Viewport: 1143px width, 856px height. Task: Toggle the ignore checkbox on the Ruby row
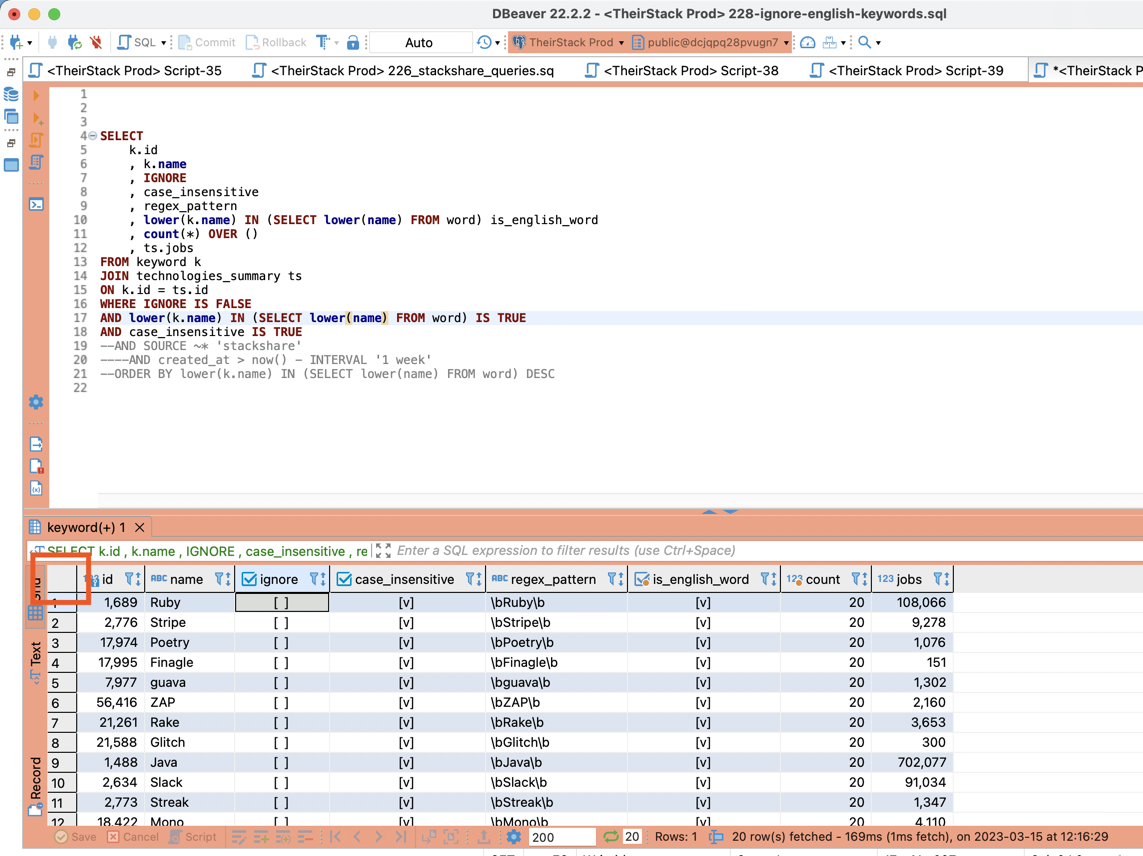281,602
